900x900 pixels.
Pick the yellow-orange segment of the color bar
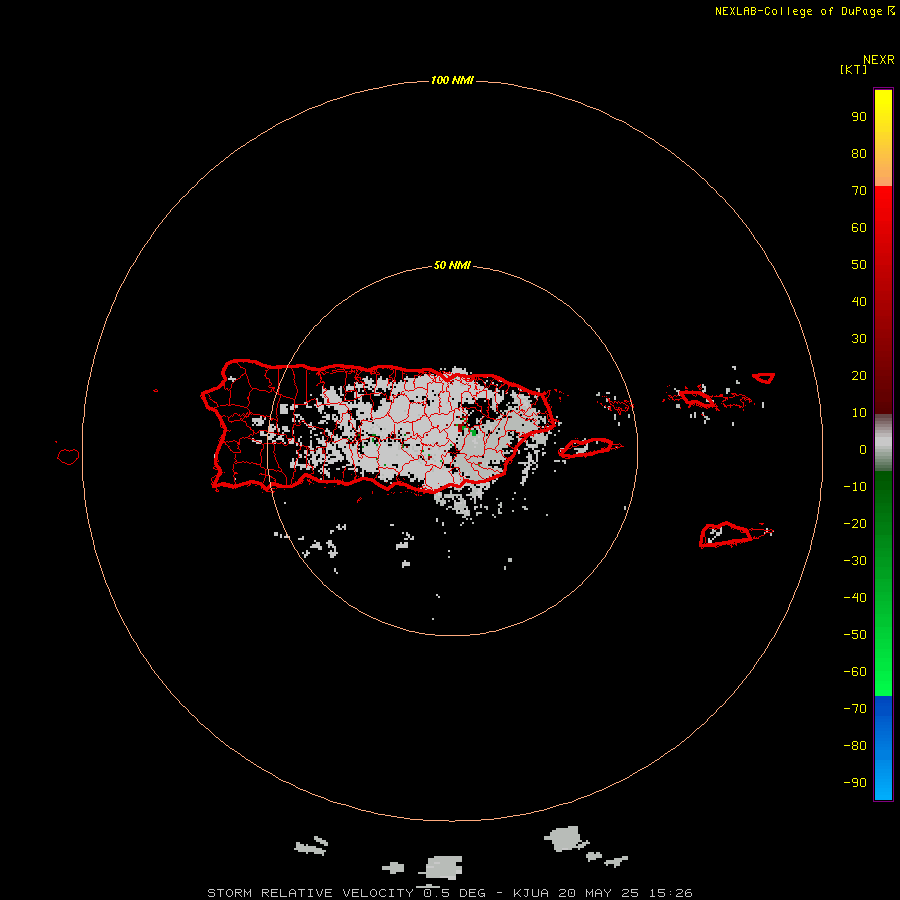click(883, 138)
